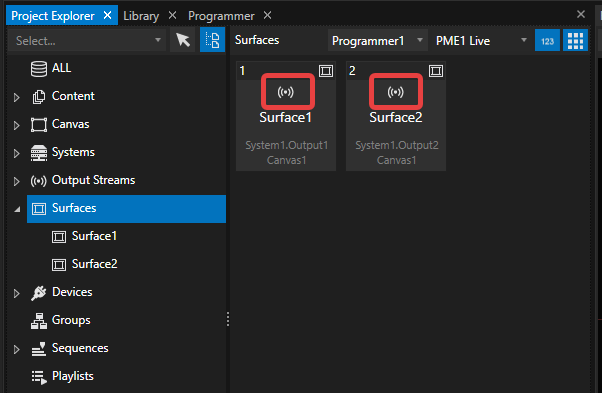This screenshot has width=602, height=393.
Task: Expand the Systems tree node
Action: (17, 154)
